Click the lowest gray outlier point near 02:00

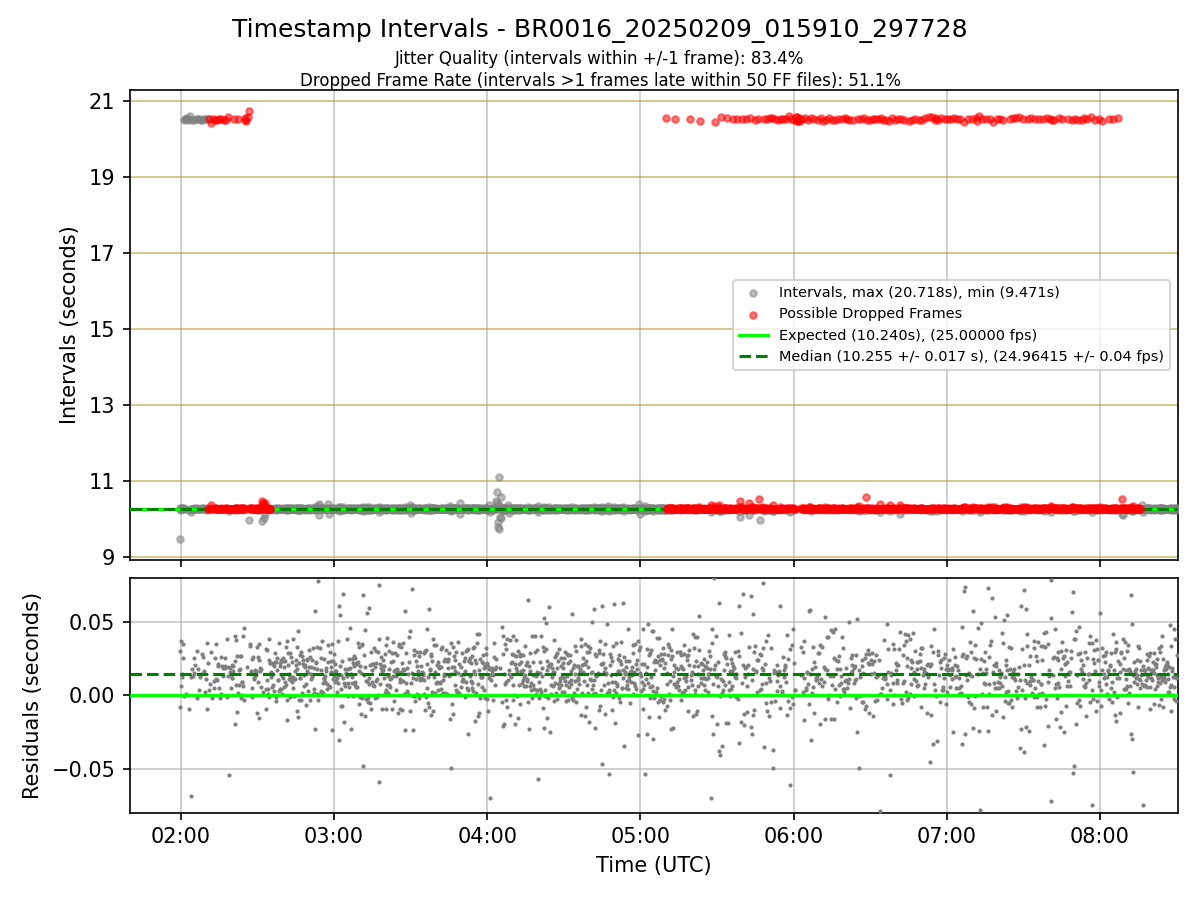[x=180, y=539]
